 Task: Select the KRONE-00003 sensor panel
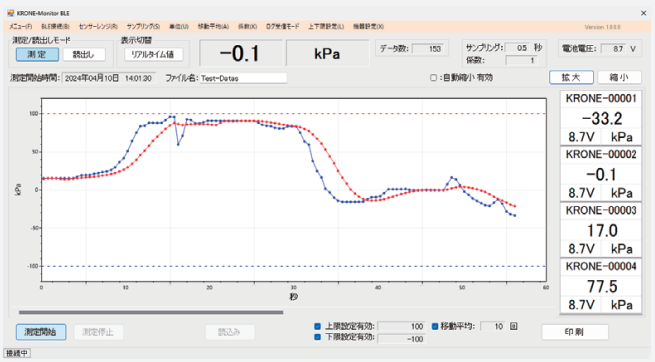coord(601,230)
